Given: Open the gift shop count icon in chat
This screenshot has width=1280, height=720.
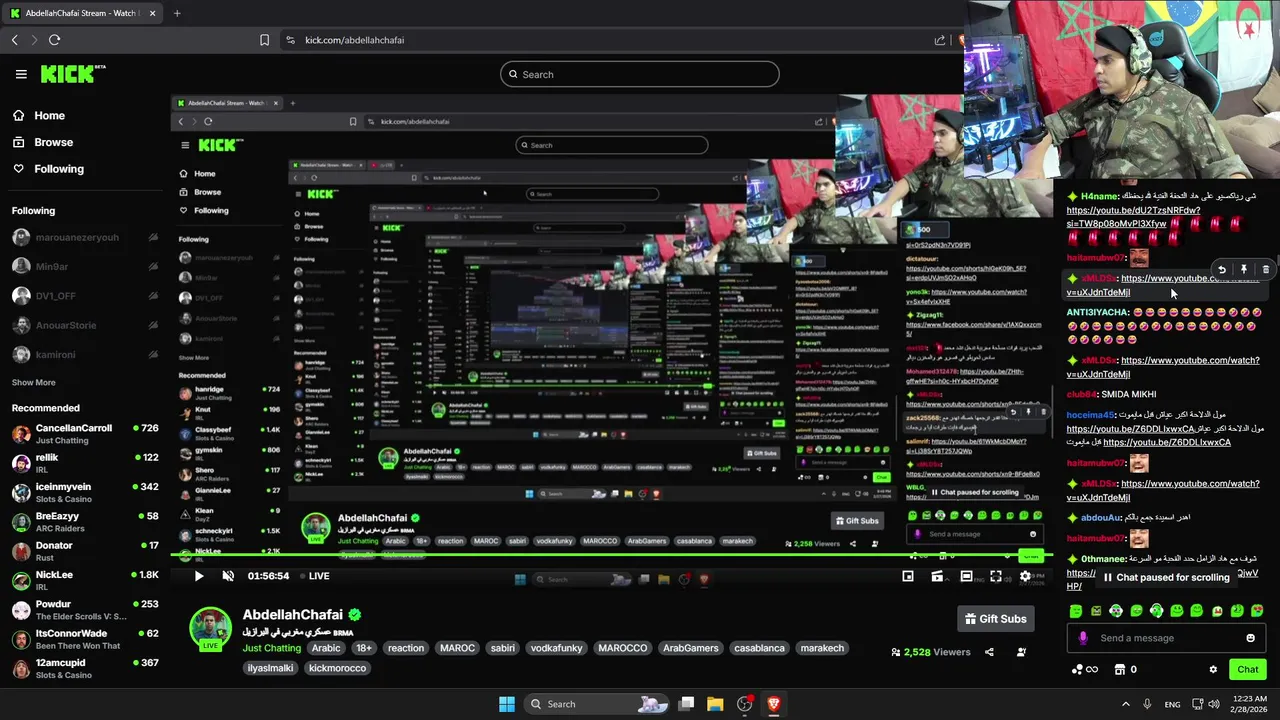Looking at the screenshot, I should point(1125,670).
